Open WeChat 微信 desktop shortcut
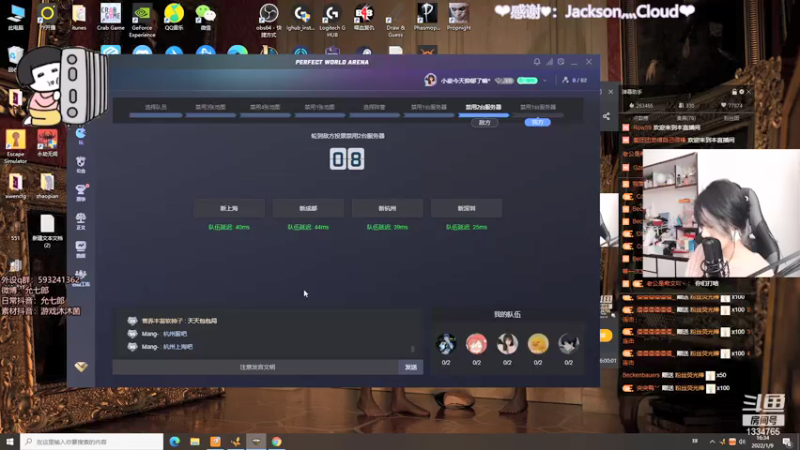The height and width of the screenshot is (450, 800). click(x=206, y=17)
